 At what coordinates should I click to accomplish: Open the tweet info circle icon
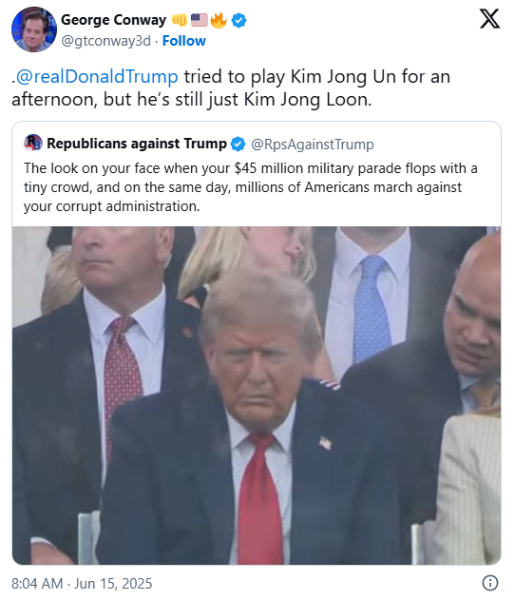pos(490,583)
